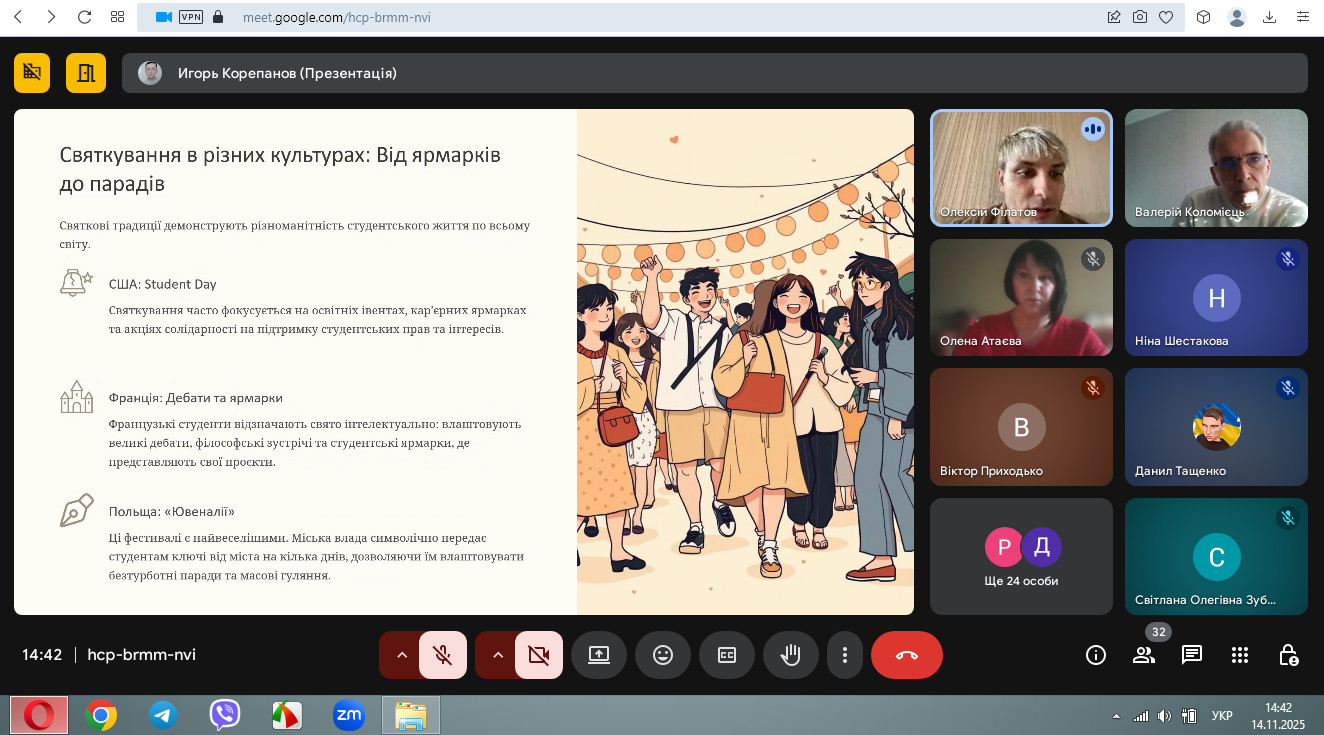
Task: Open the host controls lock icon
Action: coord(1288,655)
